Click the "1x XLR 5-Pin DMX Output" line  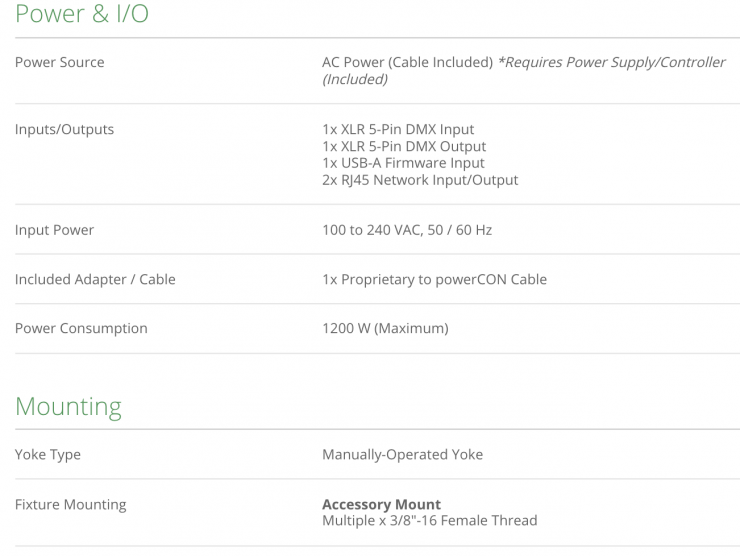(404, 146)
